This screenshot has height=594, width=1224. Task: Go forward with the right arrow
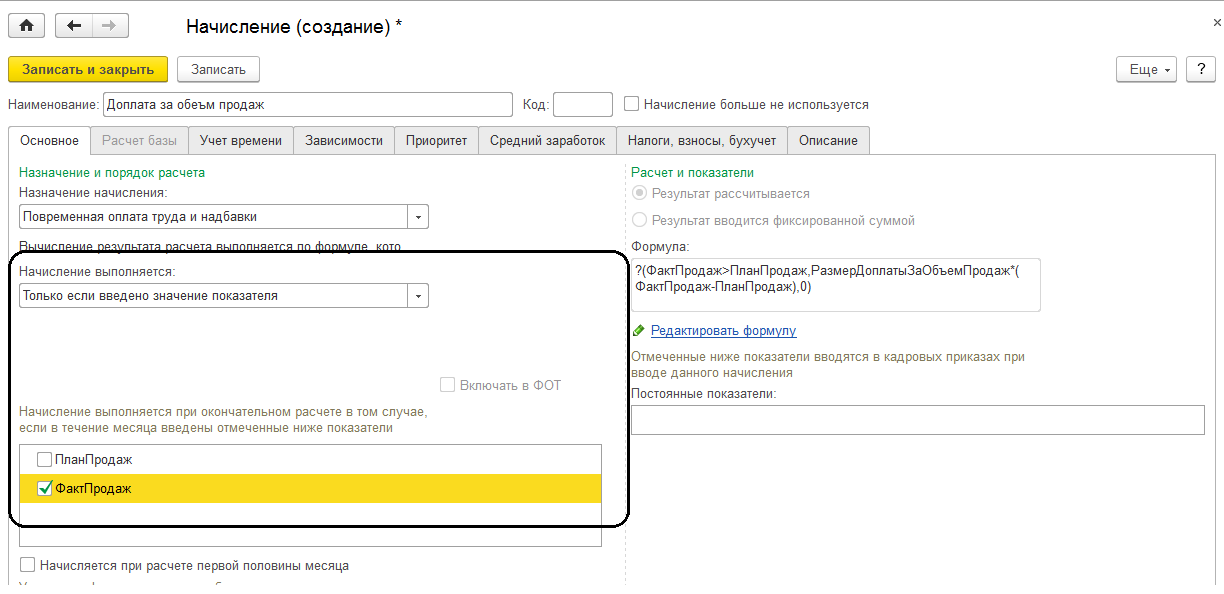point(110,26)
